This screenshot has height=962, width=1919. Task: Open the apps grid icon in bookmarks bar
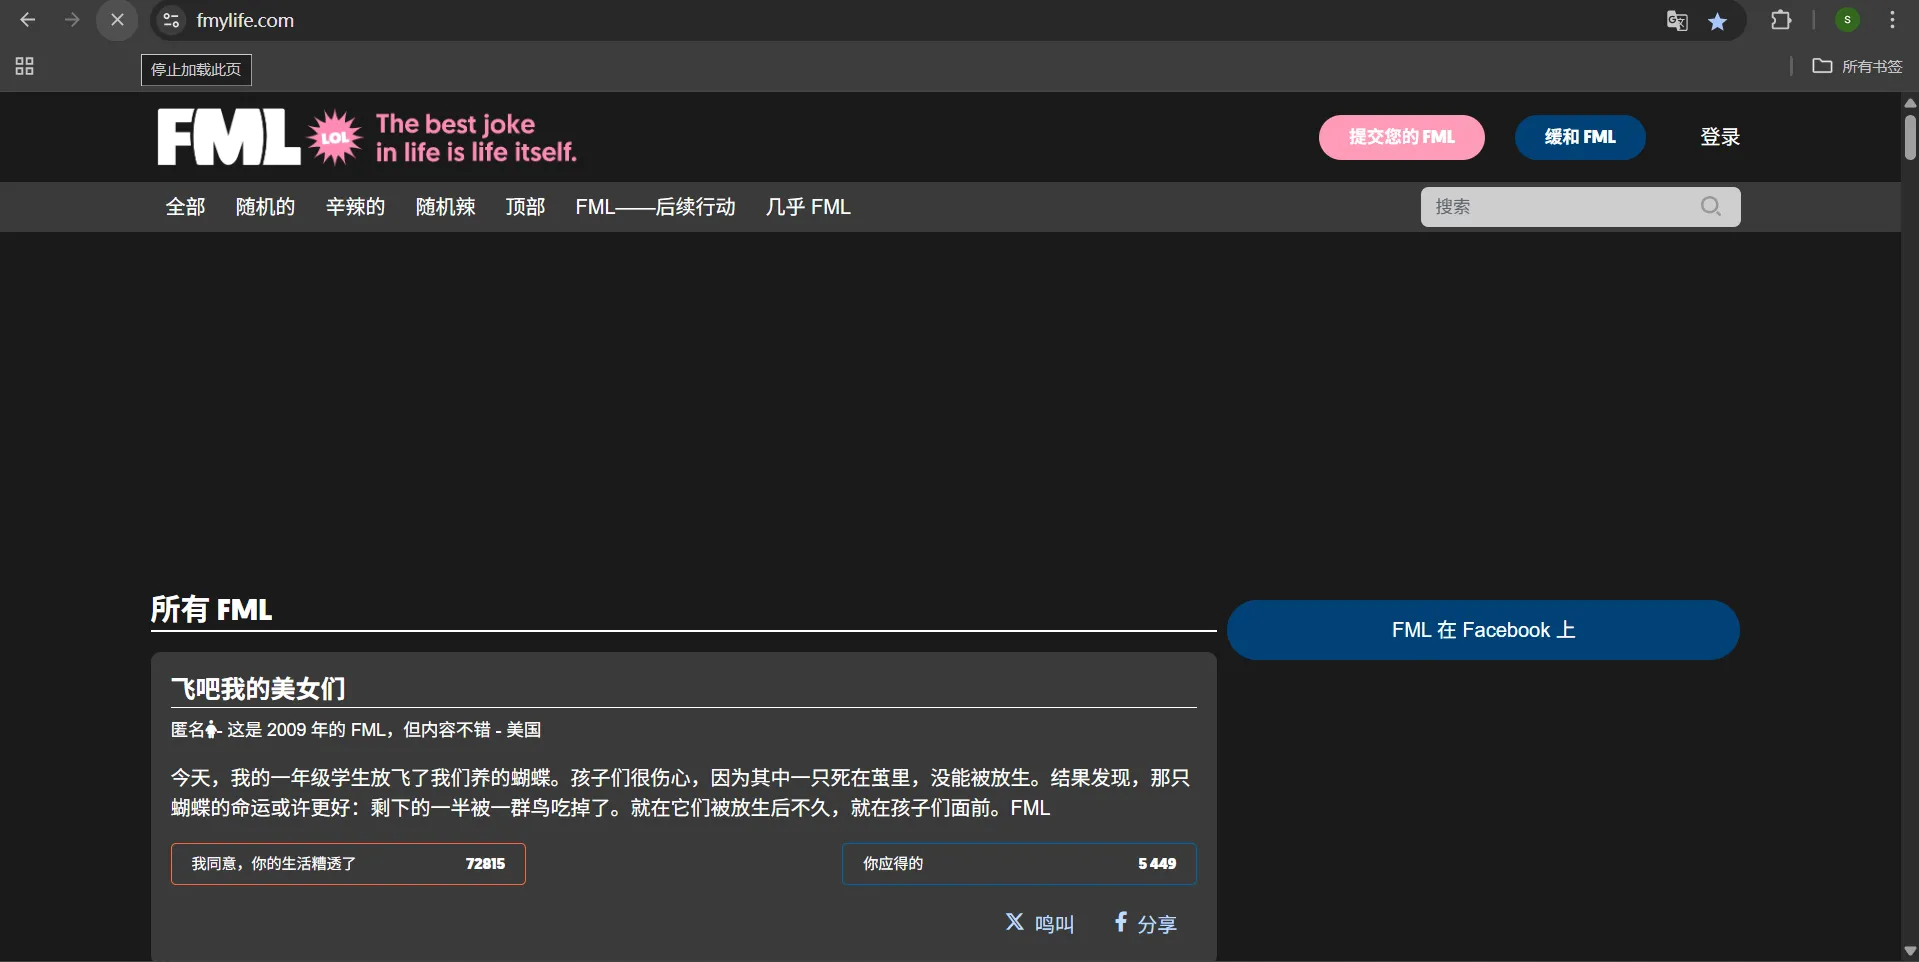click(x=25, y=66)
